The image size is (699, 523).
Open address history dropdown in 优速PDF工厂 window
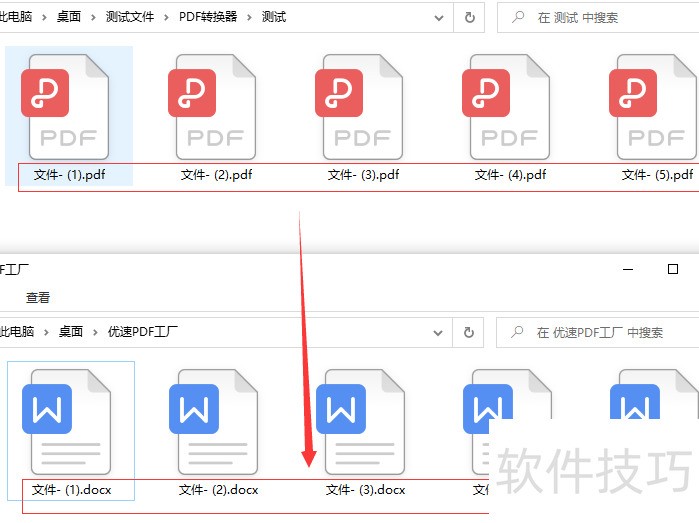click(x=438, y=333)
